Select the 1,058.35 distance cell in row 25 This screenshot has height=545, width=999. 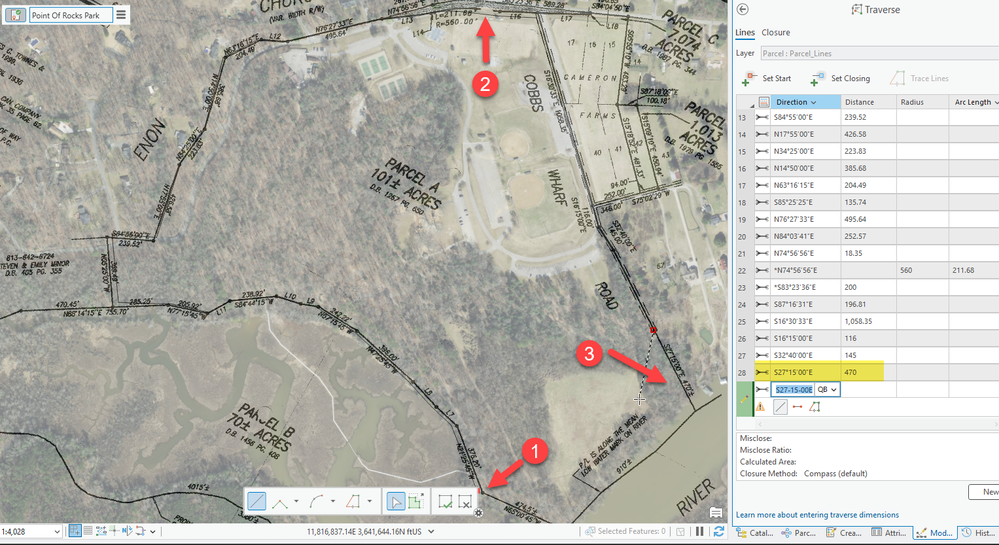pos(868,321)
